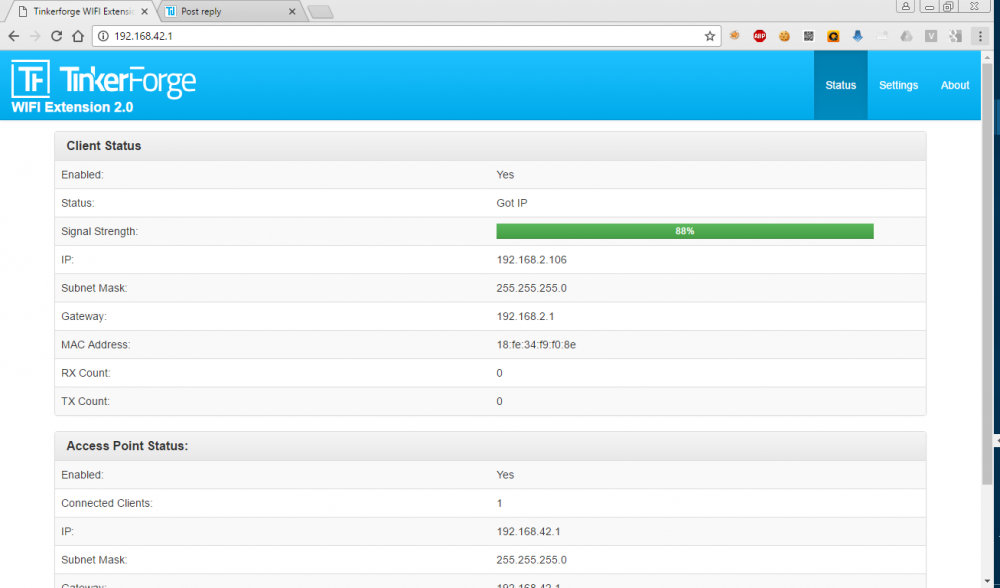Image resolution: width=1000 pixels, height=588 pixels.
Task: Go to the browser home page
Action: 77,36
